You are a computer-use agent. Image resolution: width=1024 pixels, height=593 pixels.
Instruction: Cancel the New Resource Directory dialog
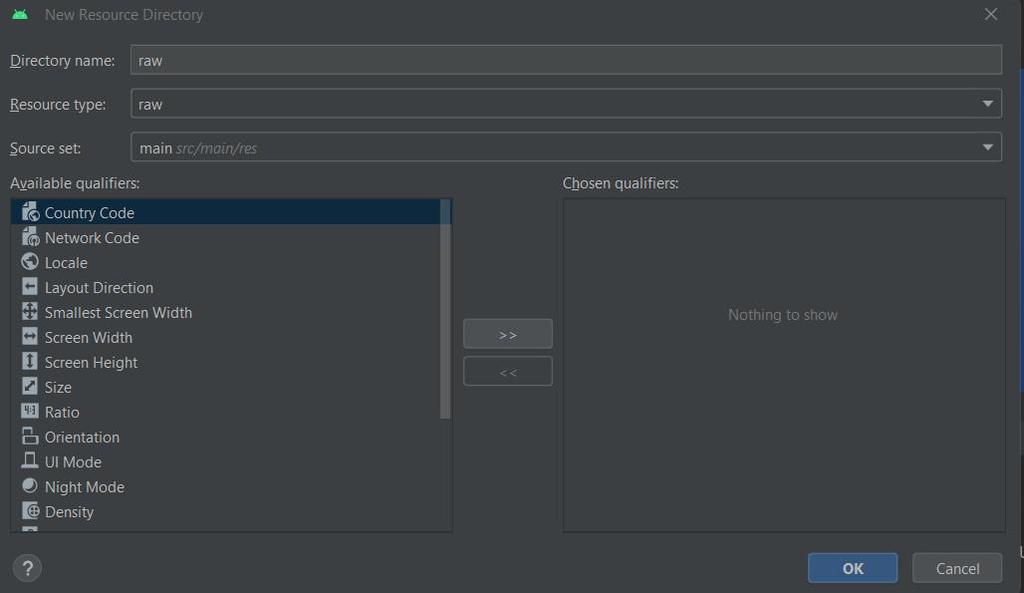(x=957, y=568)
